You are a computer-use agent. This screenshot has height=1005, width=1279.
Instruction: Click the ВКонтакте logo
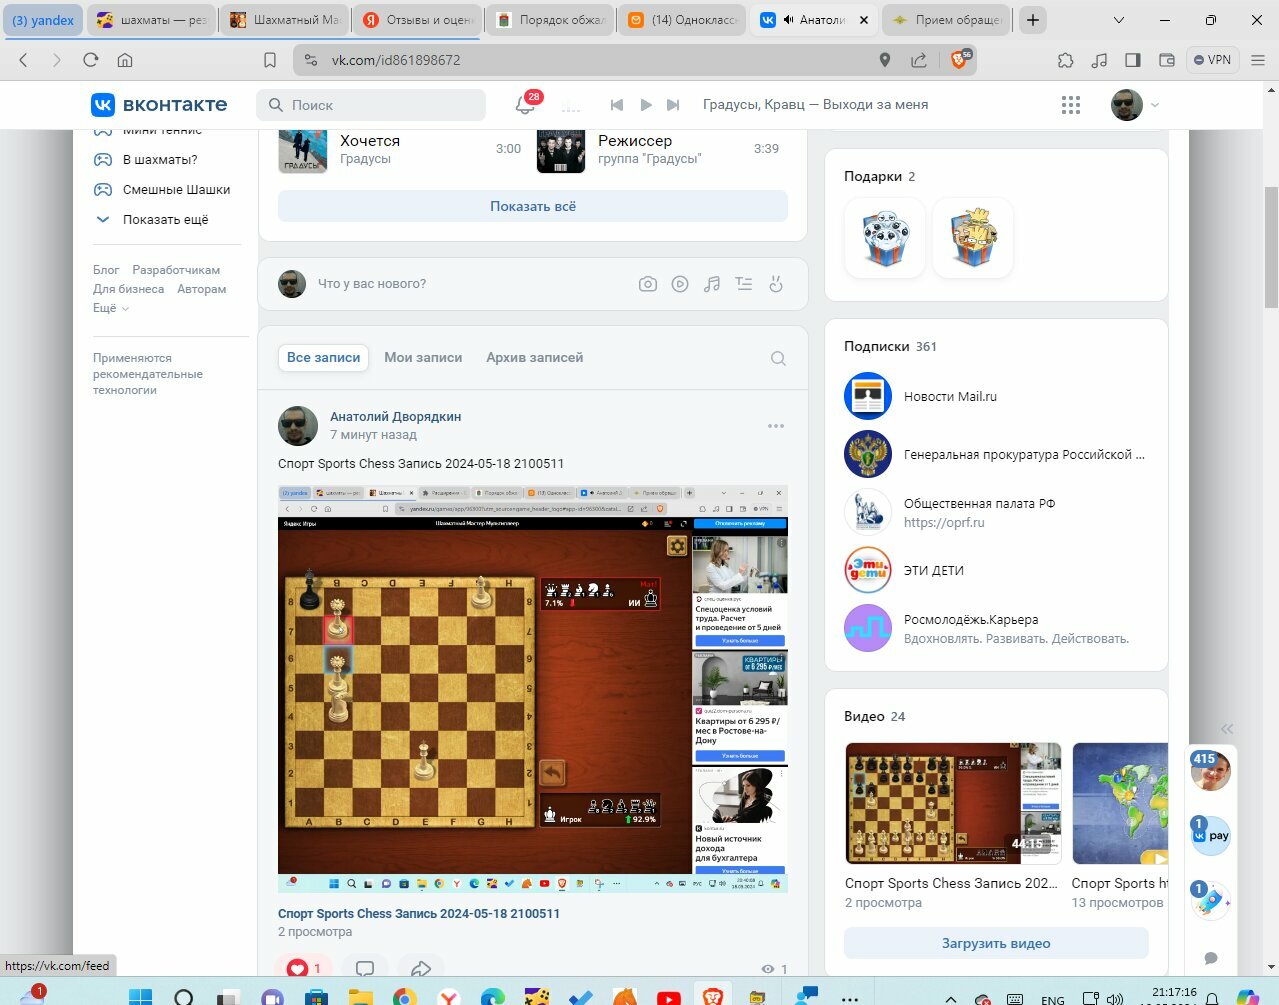click(x=159, y=105)
